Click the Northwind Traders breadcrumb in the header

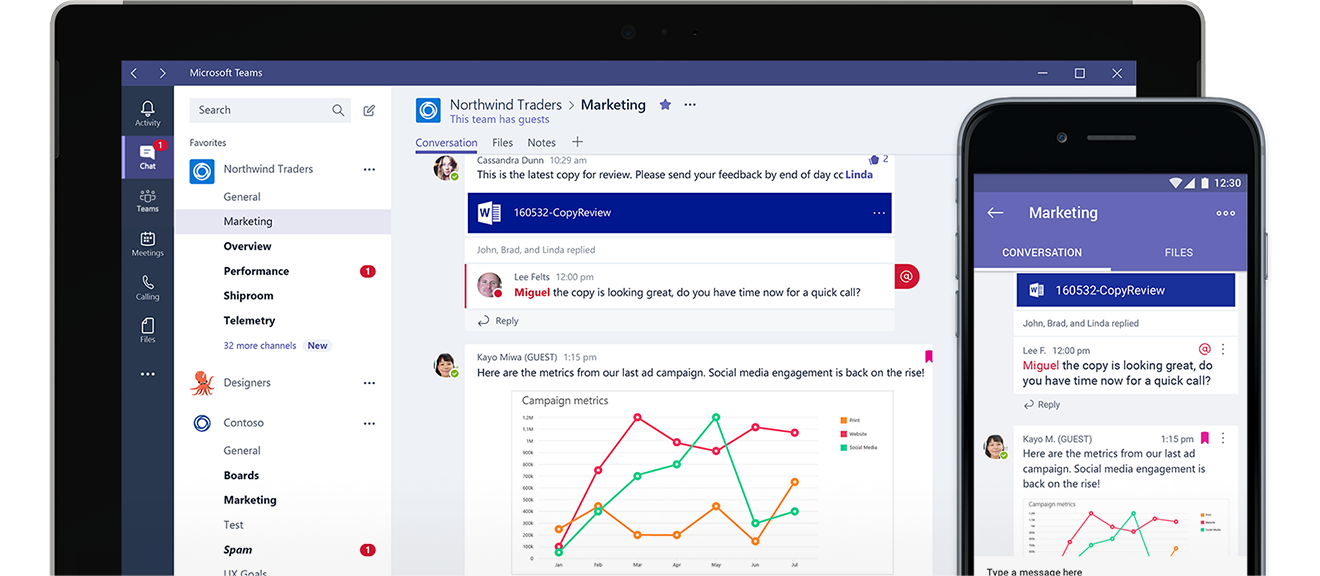click(x=506, y=104)
